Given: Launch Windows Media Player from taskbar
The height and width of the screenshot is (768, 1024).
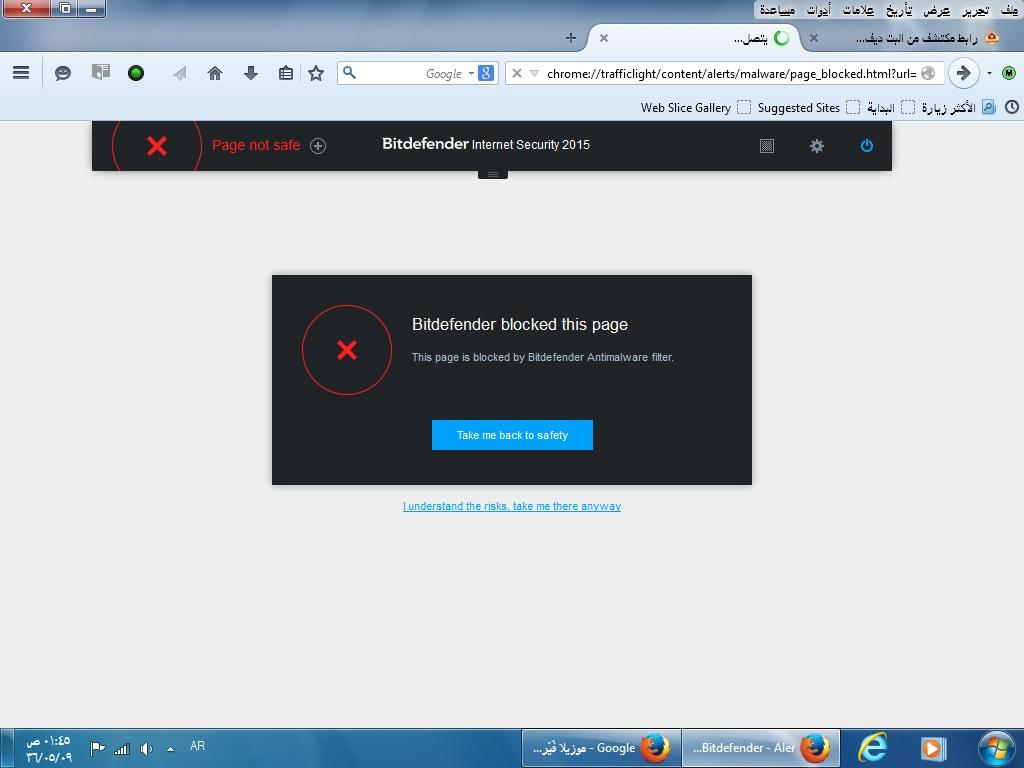Looking at the screenshot, I should (x=933, y=748).
